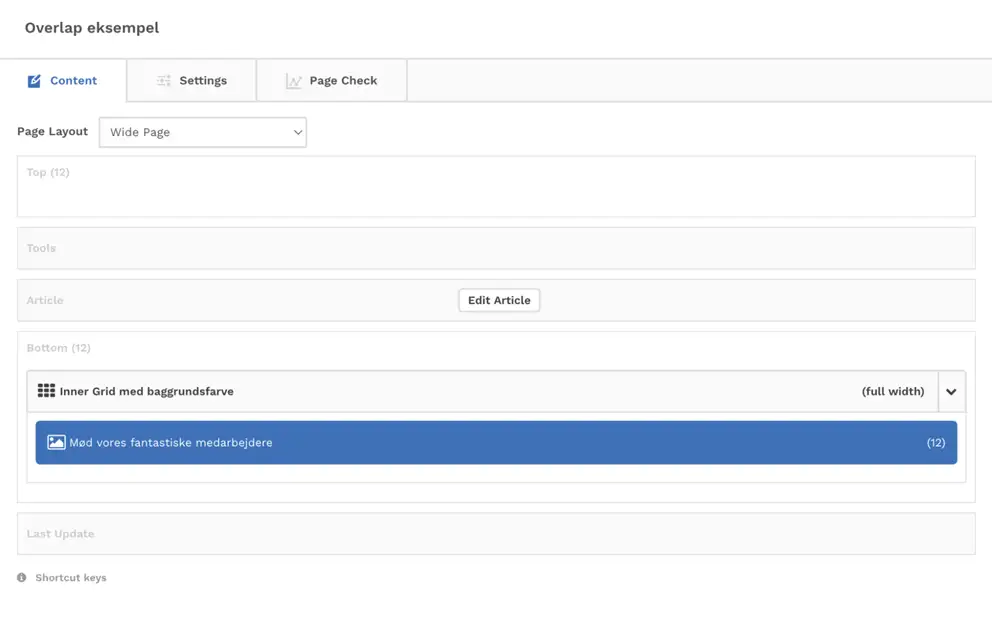The height and width of the screenshot is (633, 992).
Task: Expand the Inner Grid chevron arrow
Action: pos(951,392)
